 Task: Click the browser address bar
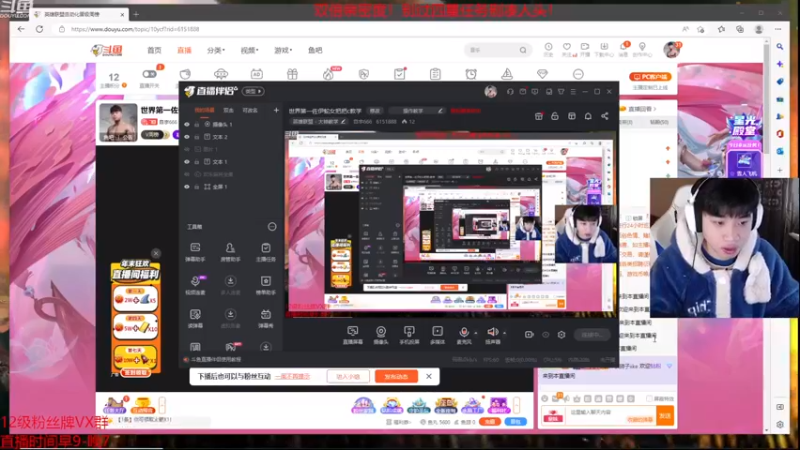(x=367, y=29)
